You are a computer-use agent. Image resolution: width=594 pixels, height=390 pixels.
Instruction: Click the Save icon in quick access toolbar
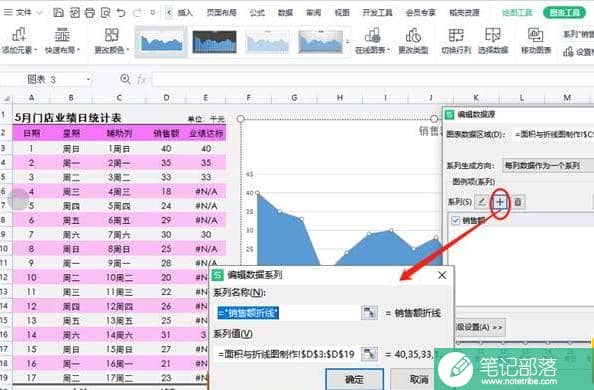(58, 13)
